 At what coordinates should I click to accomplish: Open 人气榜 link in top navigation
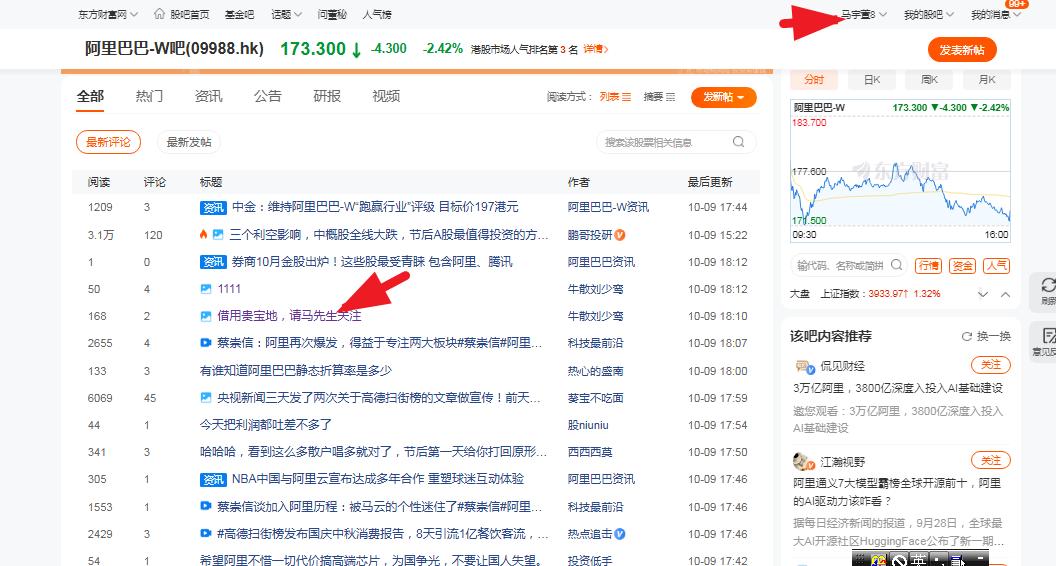click(x=377, y=14)
